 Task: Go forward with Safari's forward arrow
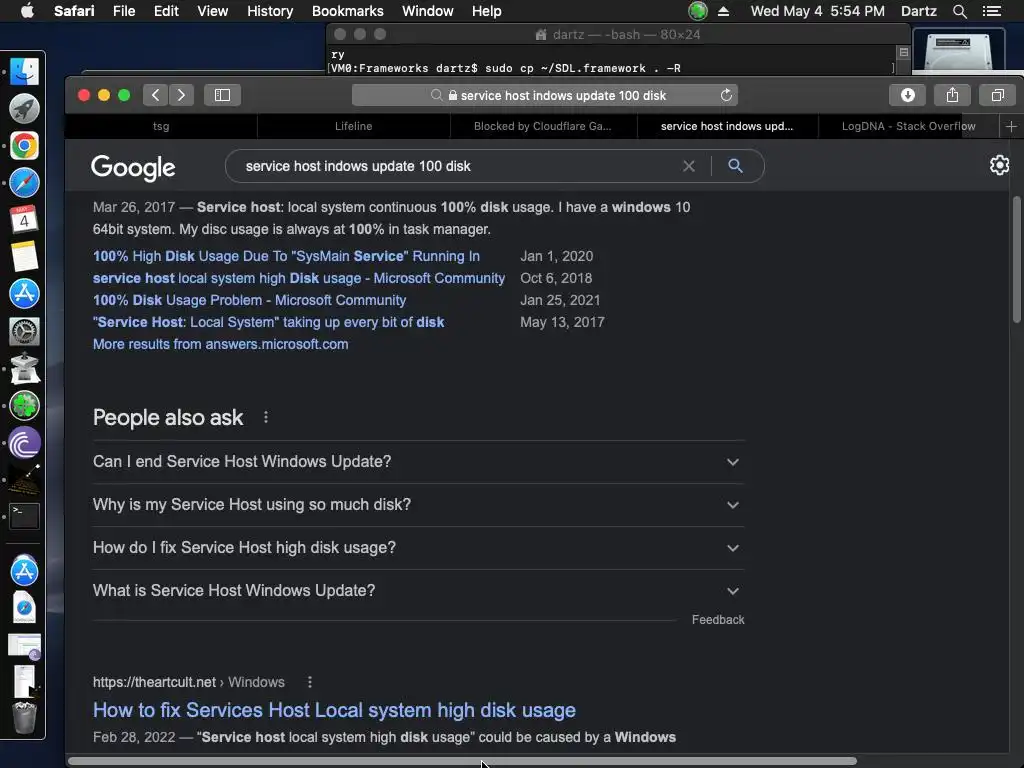(x=182, y=95)
